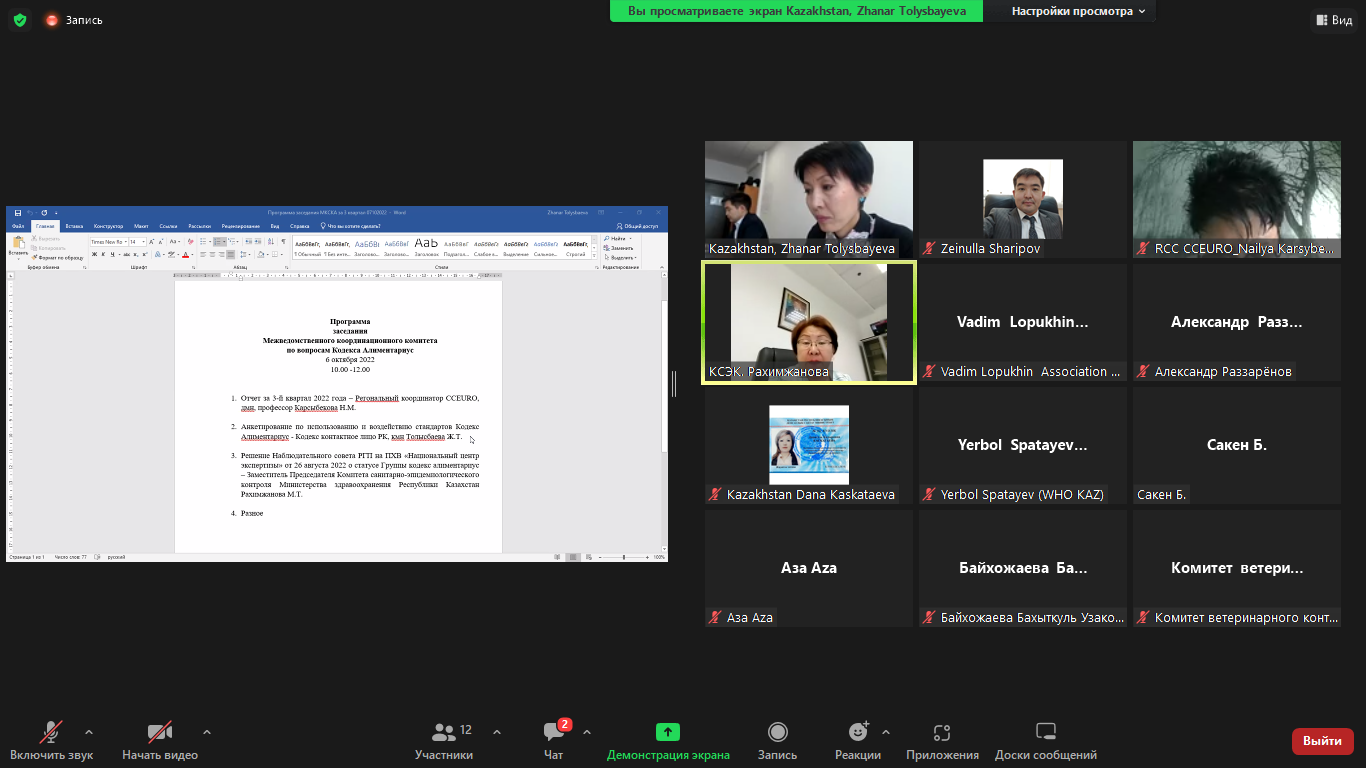Open the Apps (Приложения) panel
This screenshot has width=1366, height=768.
pyautogui.click(x=941, y=741)
